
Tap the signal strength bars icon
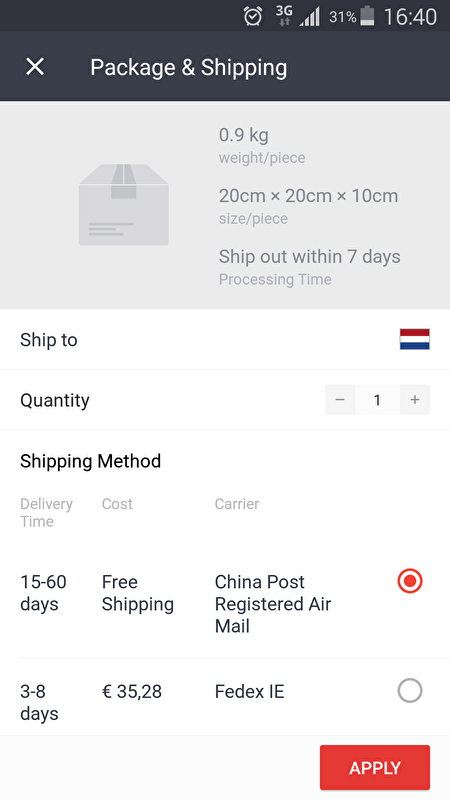[310, 17]
